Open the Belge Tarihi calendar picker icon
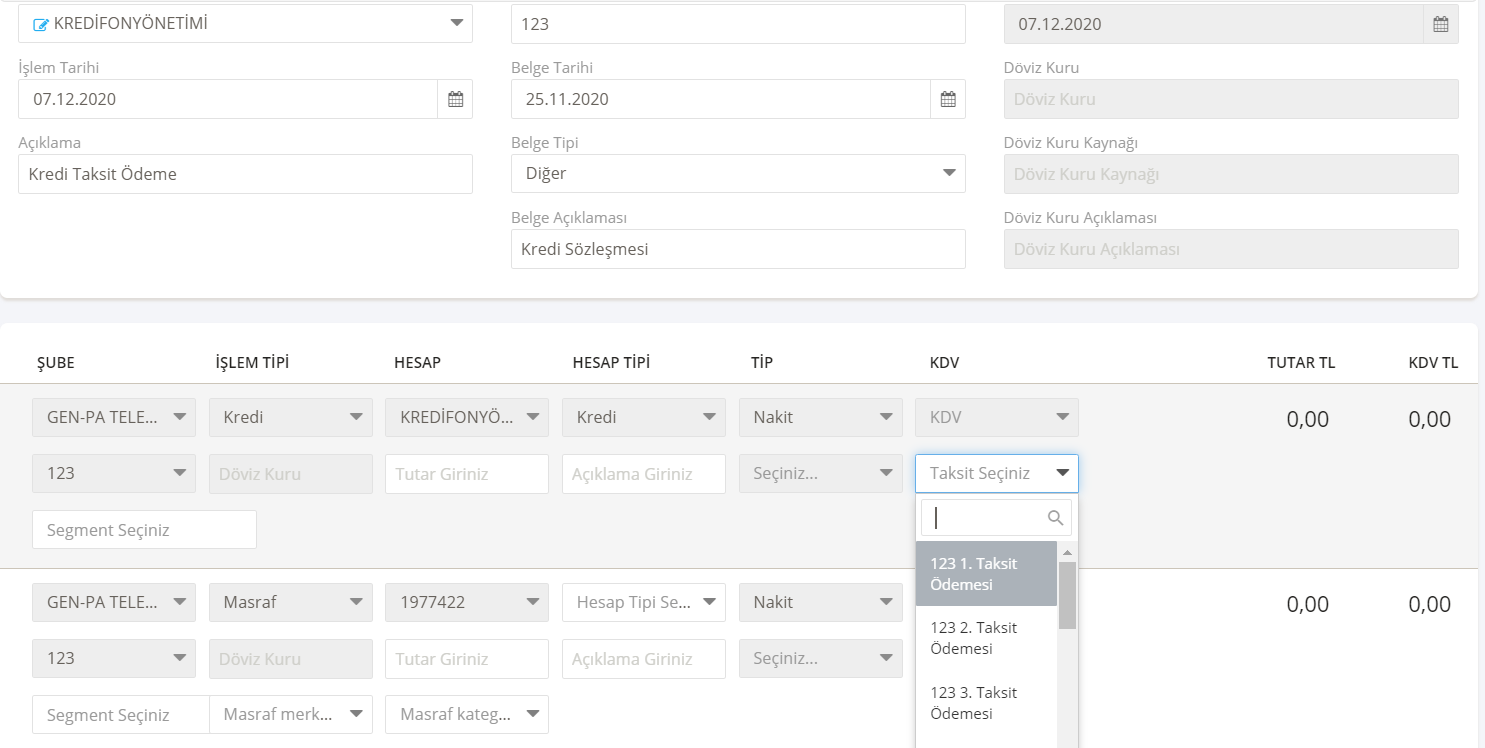Image resolution: width=1485 pixels, height=748 pixels. pyautogui.click(x=948, y=99)
